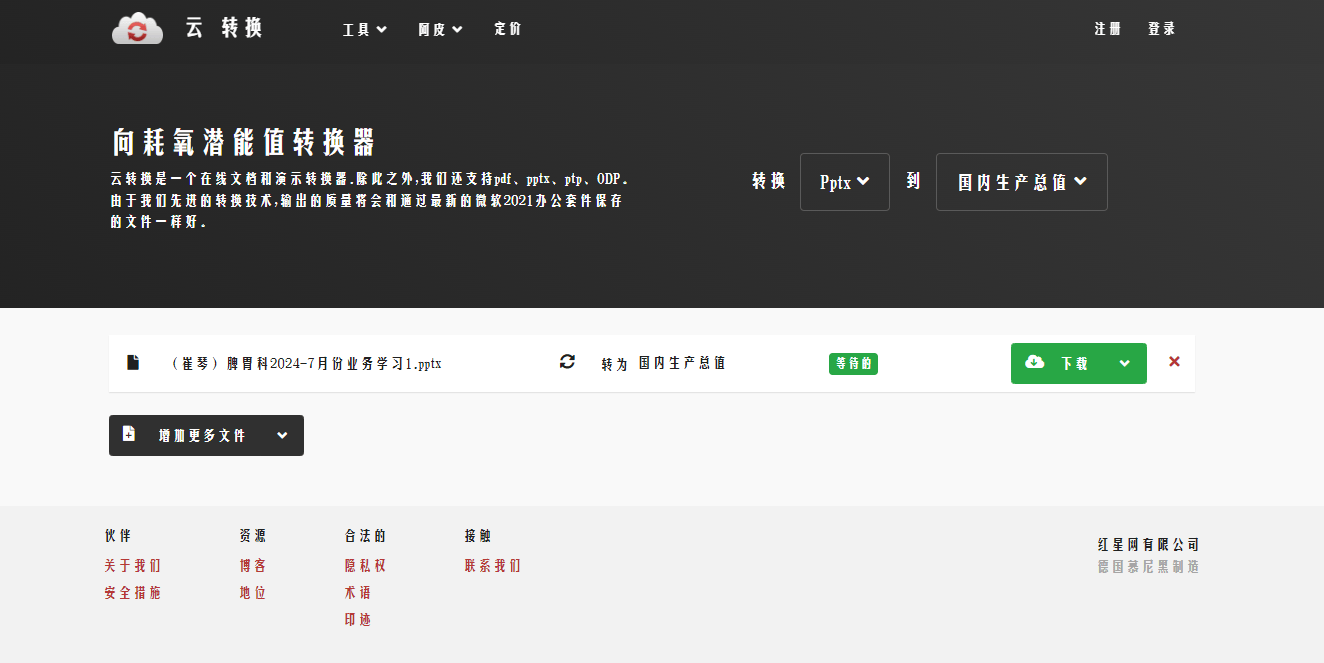The height and width of the screenshot is (663, 1324).
Task: Expand the 增加更多文件 dropdown chevron
Action: pyautogui.click(x=282, y=435)
